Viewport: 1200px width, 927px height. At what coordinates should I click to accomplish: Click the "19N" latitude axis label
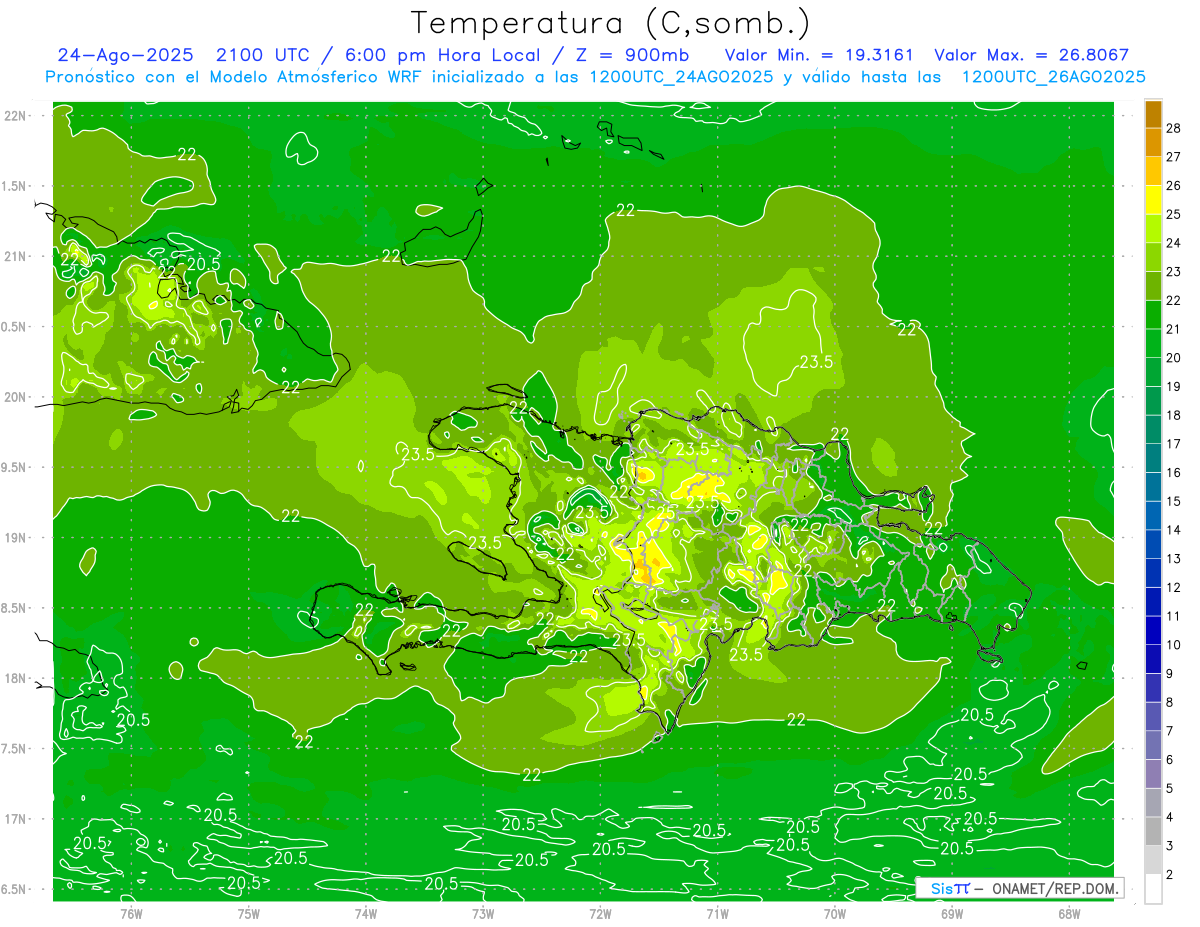coord(16,538)
